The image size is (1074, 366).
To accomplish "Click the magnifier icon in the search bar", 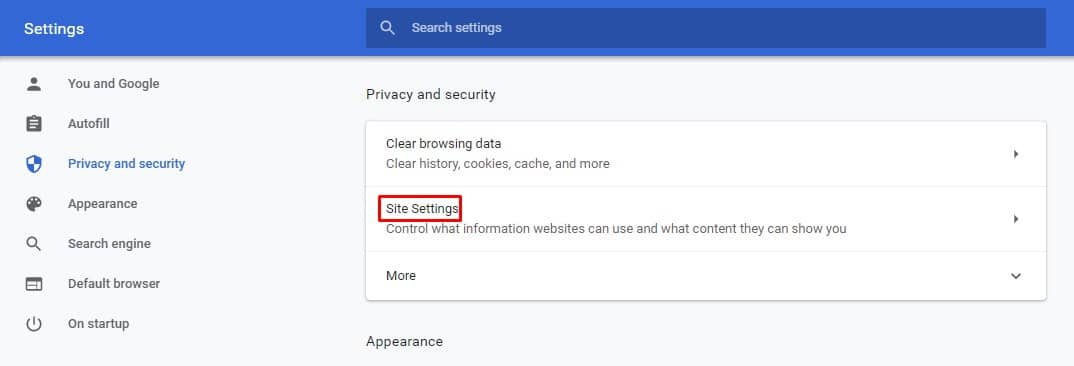I will pos(388,28).
